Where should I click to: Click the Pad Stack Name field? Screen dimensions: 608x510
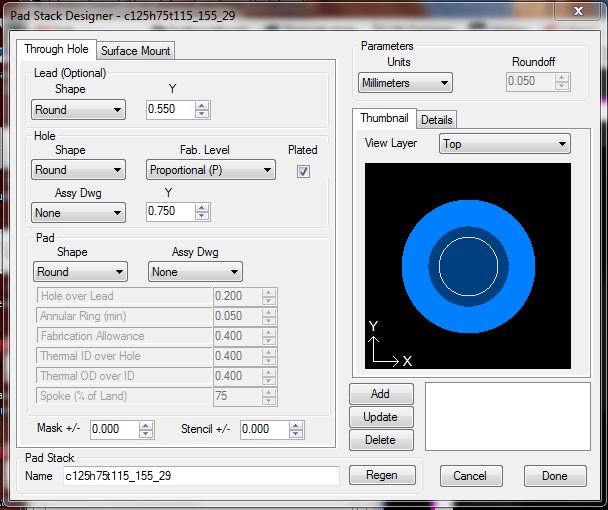click(200, 476)
